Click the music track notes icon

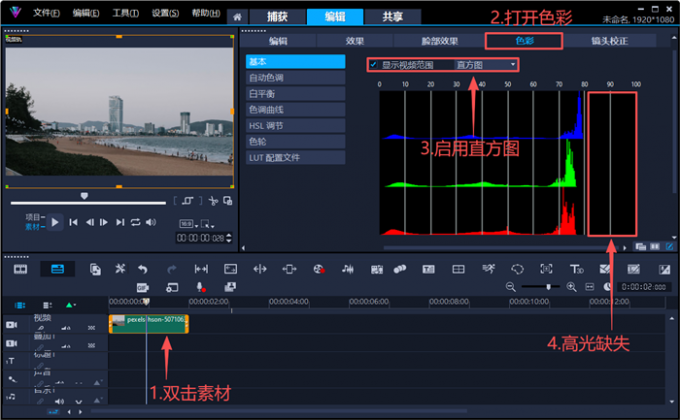[x=10, y=397]
